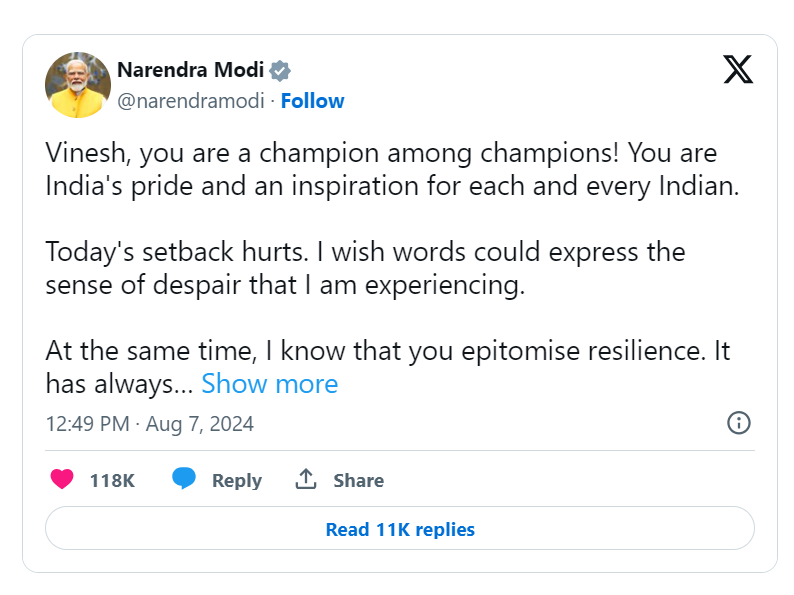Click the verified badge beside Narendra Modi

[x=281, y=71]
